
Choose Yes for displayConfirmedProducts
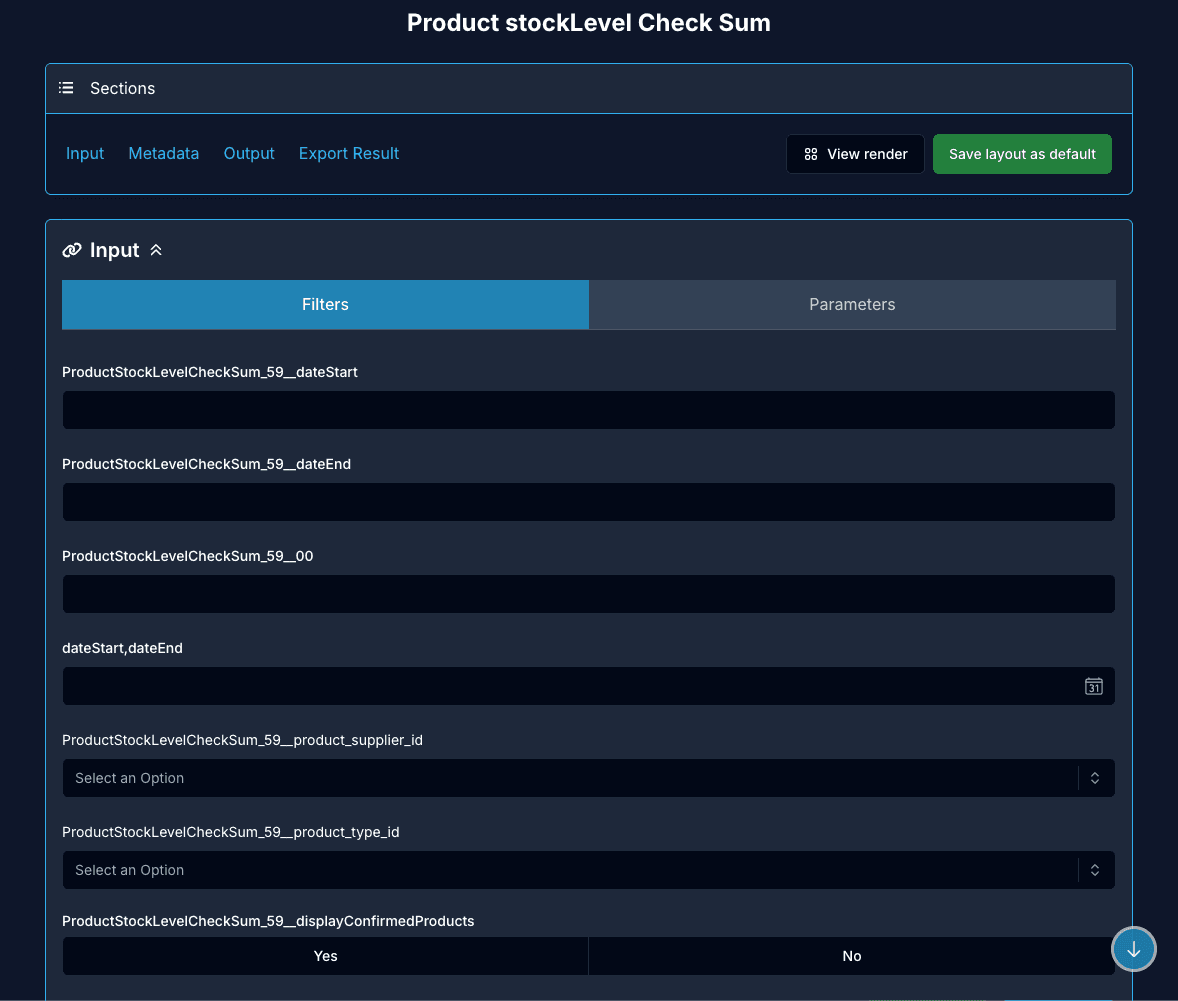pyautogui.click(x=325, y=956)
